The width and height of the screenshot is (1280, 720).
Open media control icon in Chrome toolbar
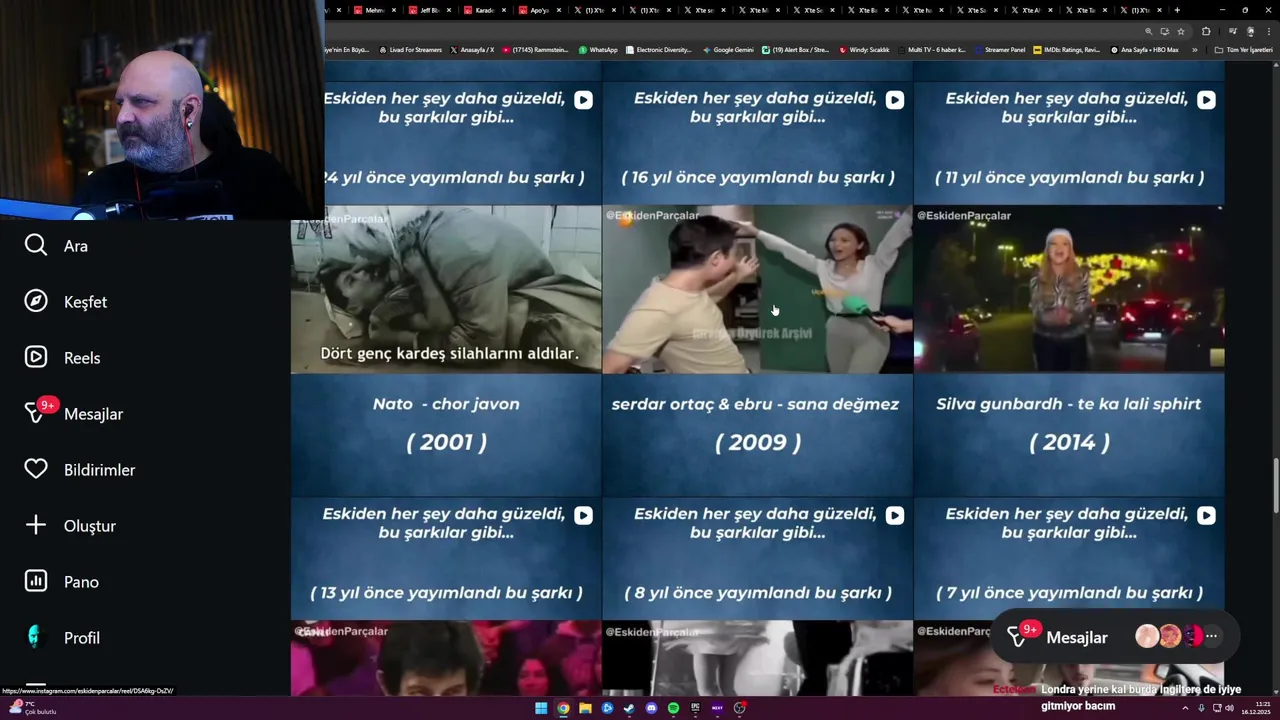click(1233, 31)
